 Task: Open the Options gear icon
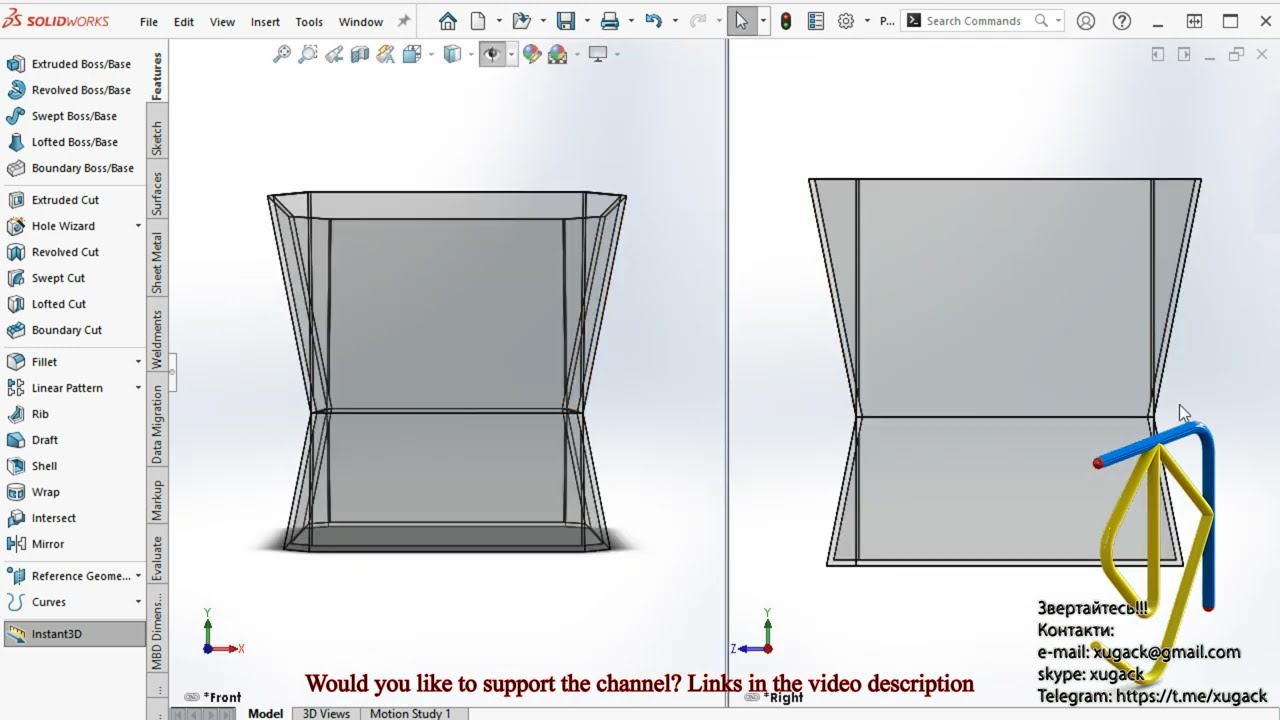pos(846,21)
